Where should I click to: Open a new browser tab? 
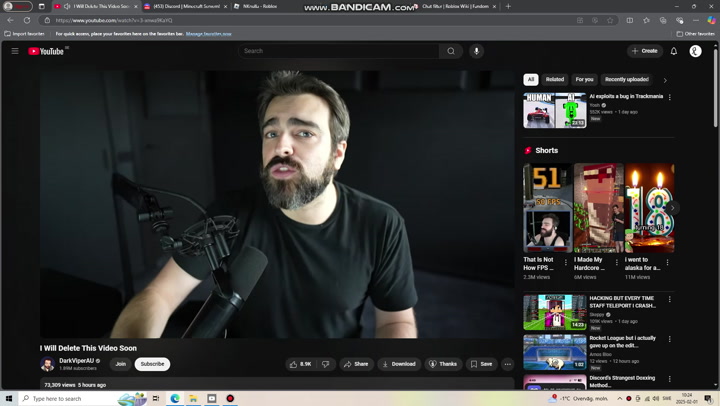click(508, 6)
